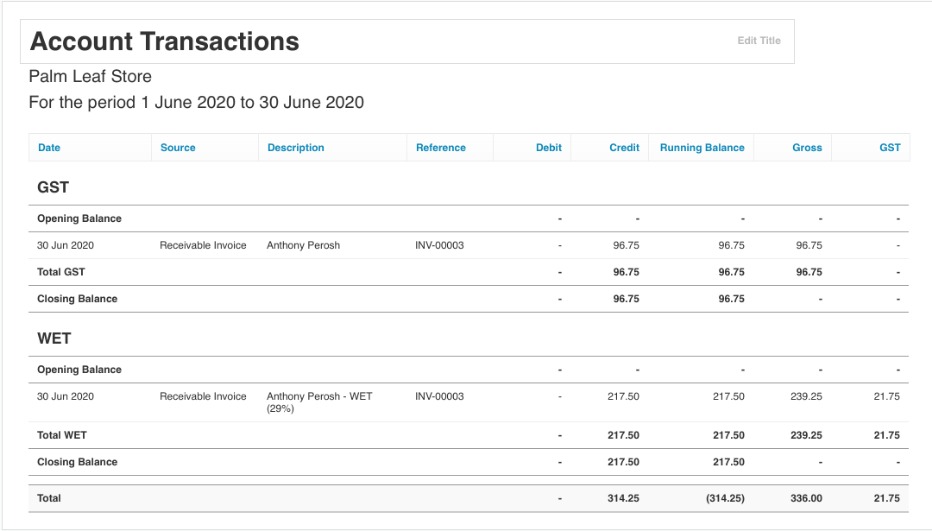The height and width of the screenshot is (531, 932).
Task: Sort by the Date column header
Action: click(49, 148)
